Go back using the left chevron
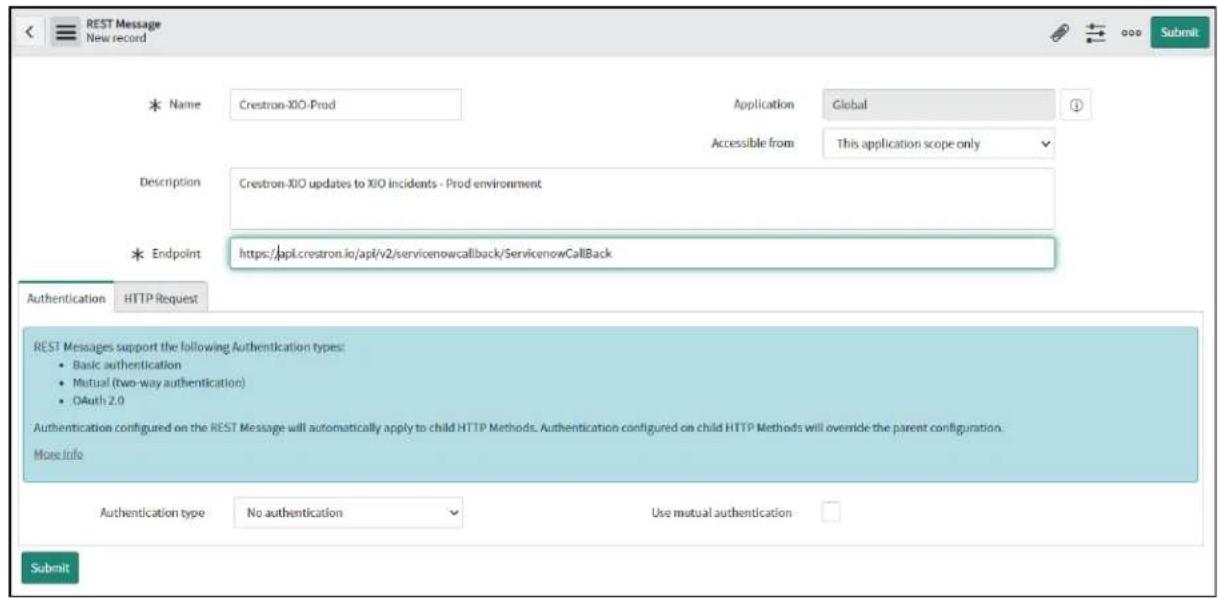This screenshot has height=598, width=1218. [29, 32]
